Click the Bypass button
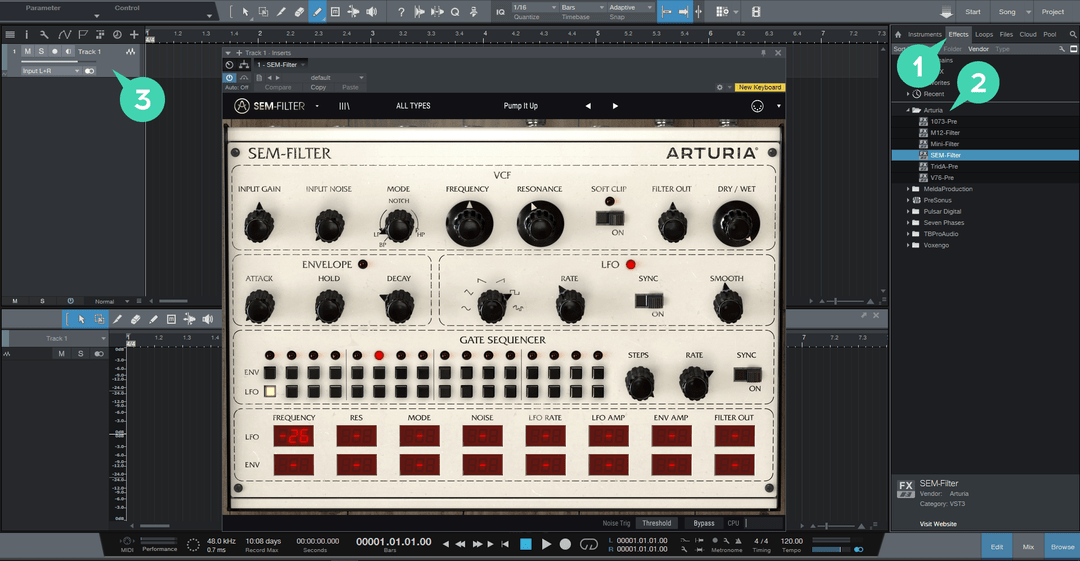The height and width of the screenshot is (561, 1080). (704, 523)
